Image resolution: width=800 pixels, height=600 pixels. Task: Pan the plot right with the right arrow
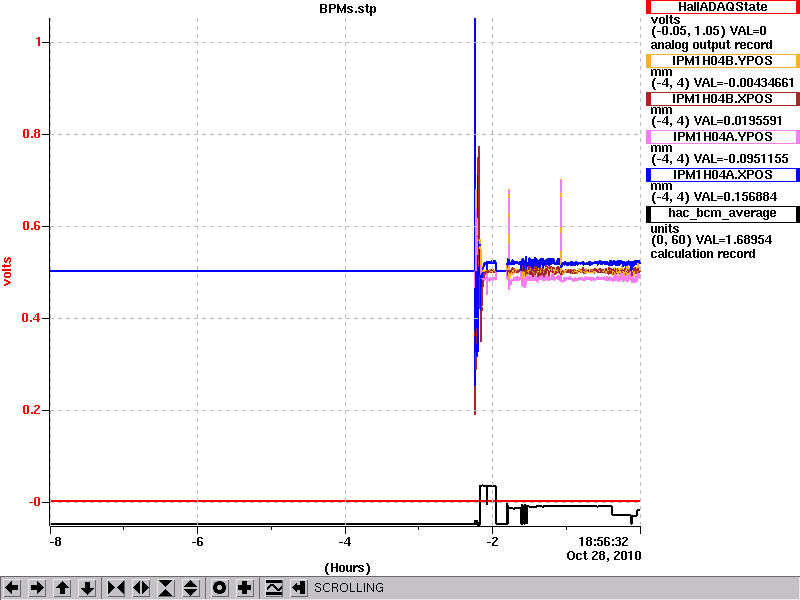click(37, 588)
